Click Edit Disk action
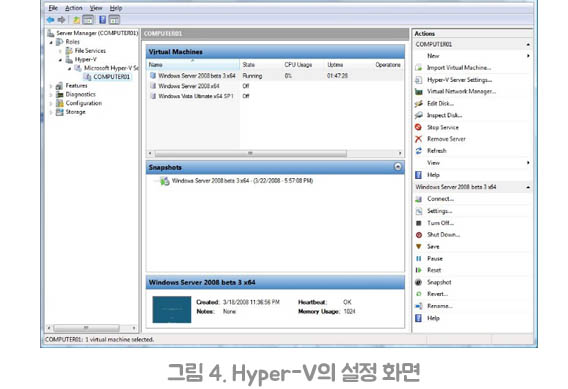Screen dimensions: 568x389 tap(440, 104)
